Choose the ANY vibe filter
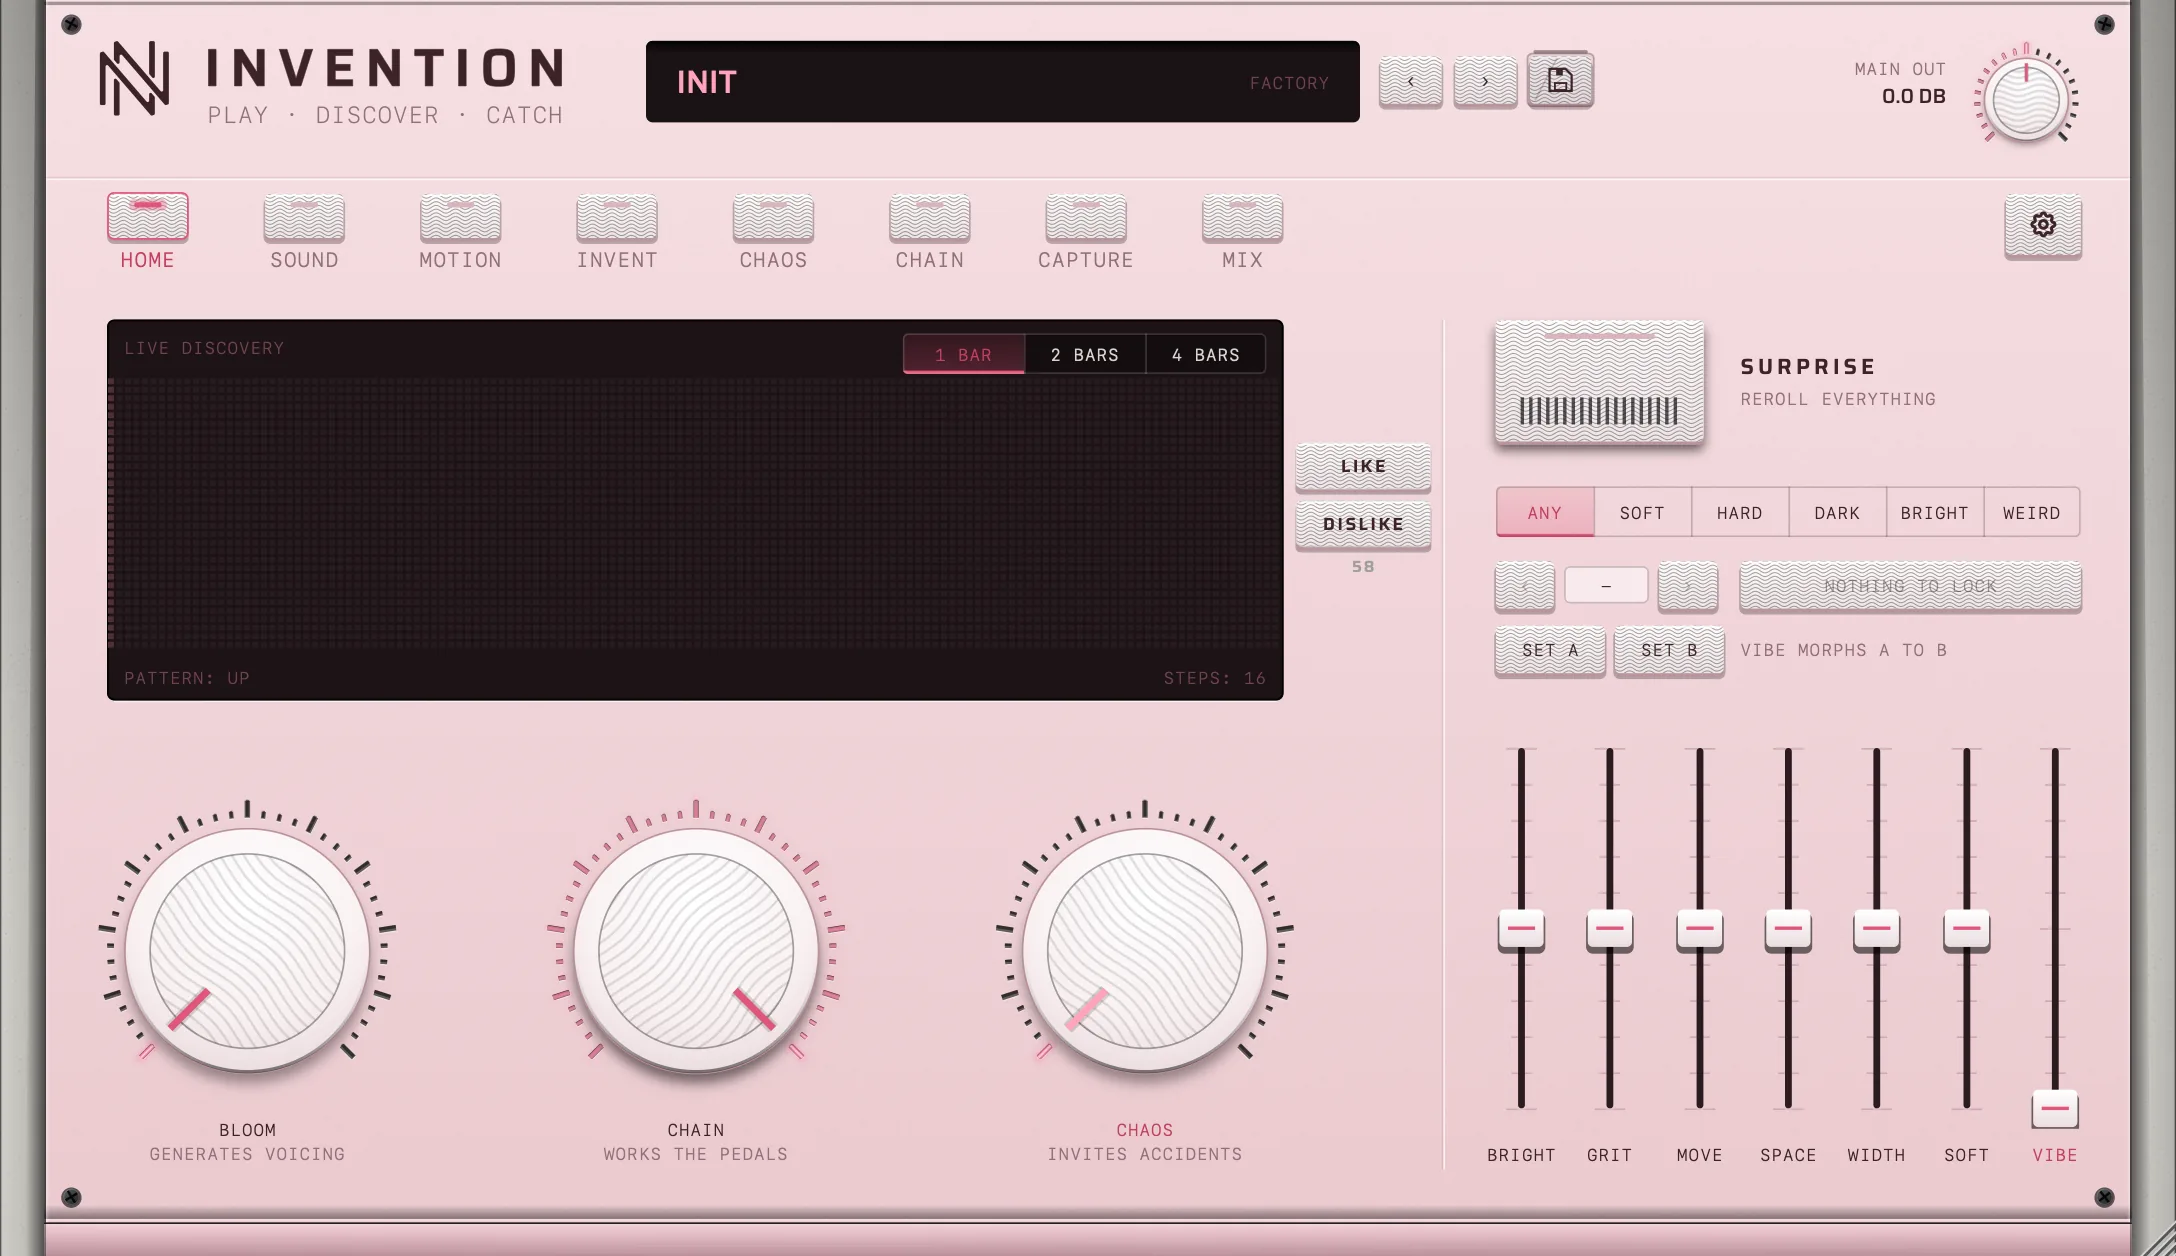Image resolution: width=2176 pixels, height=1256 pixels. pos(1545,512)
